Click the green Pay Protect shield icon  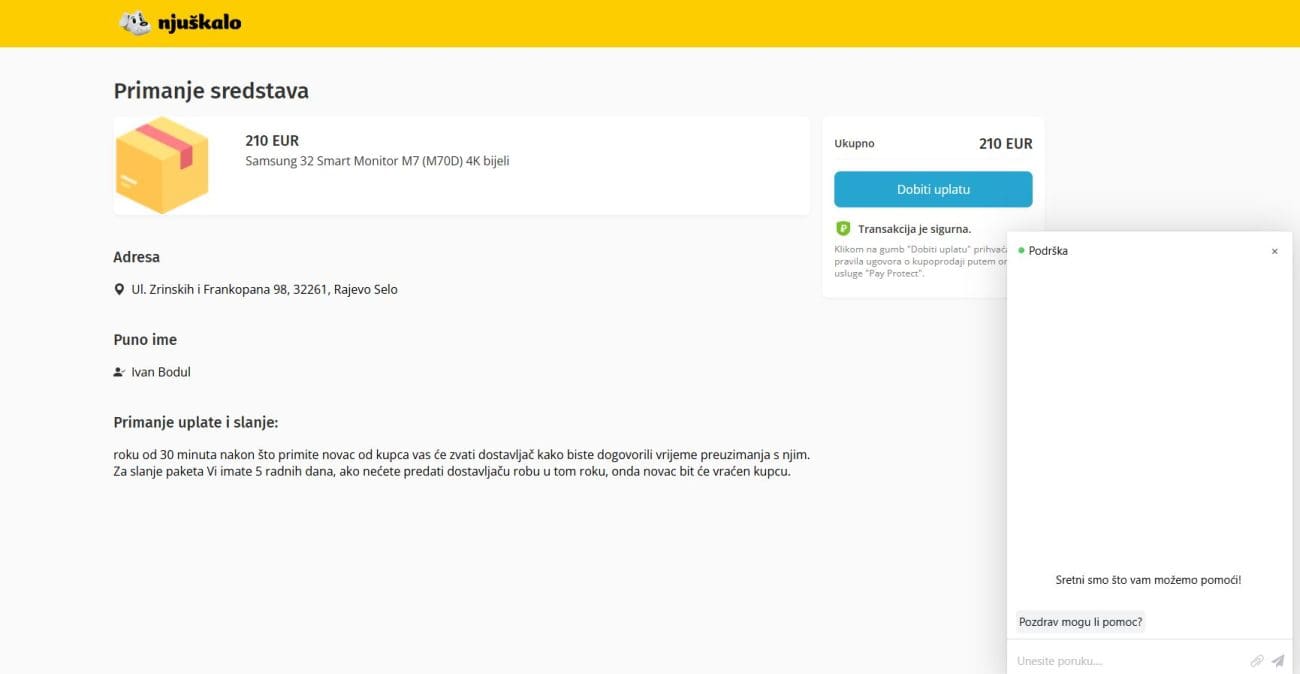click(843, 229)
